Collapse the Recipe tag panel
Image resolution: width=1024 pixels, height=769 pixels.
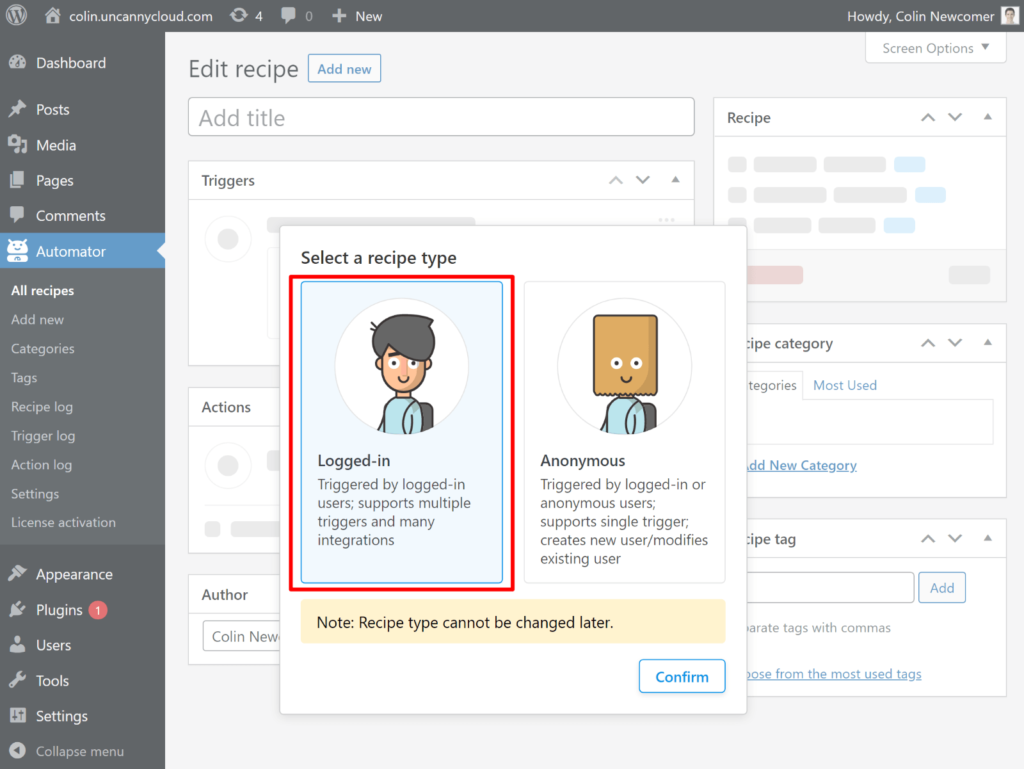click(987, 539)
